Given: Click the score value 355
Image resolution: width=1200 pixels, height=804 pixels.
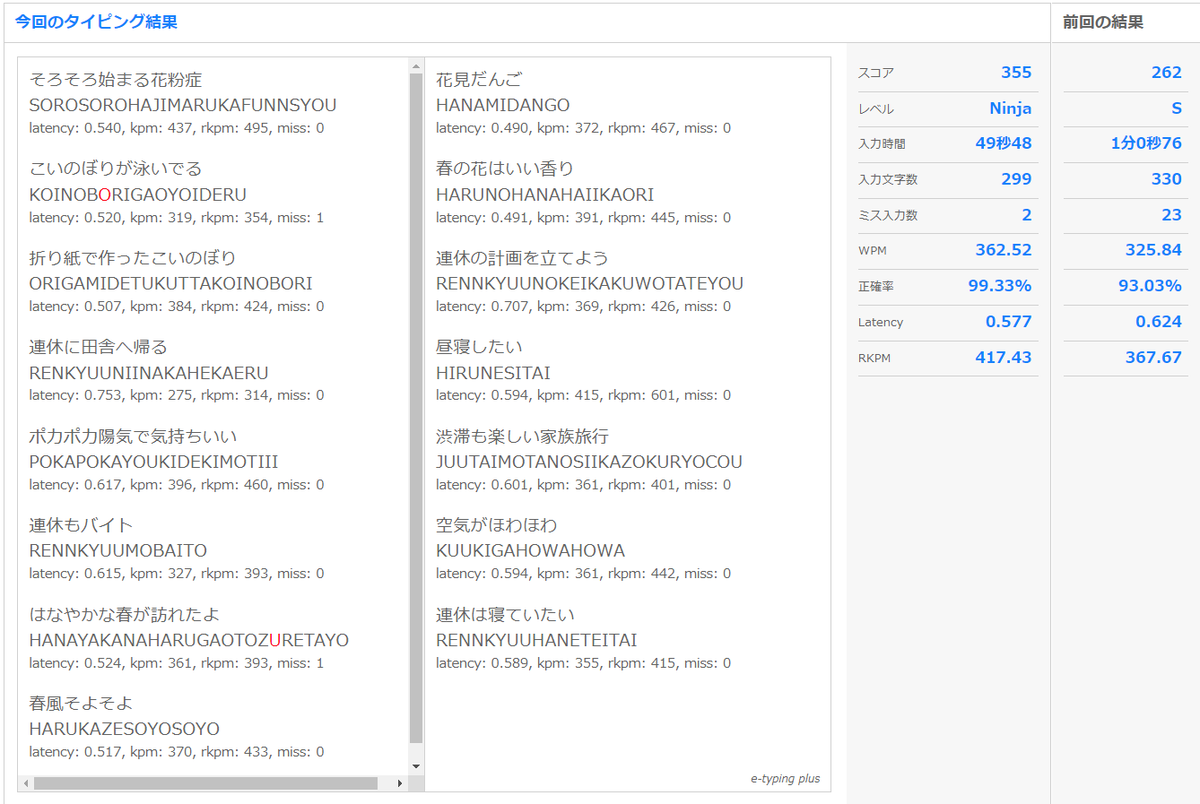Looking at the screenshot, I should (x=1016, y=72).
